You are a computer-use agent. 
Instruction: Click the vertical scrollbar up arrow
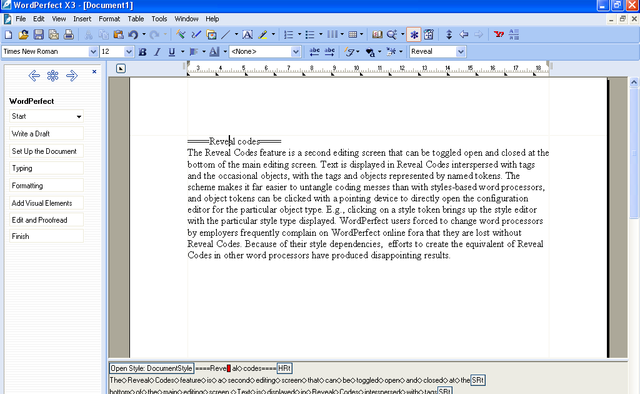[x=634, y=82]
